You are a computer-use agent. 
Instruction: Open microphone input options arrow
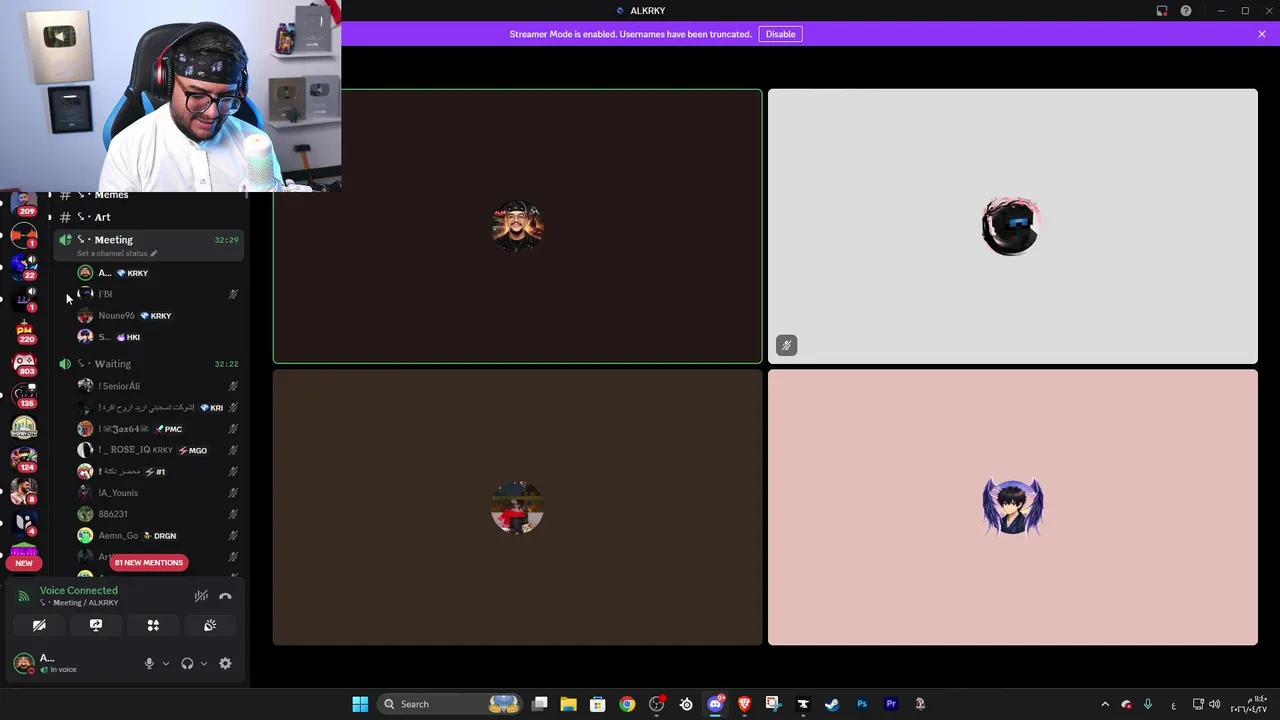click(166, 663)
